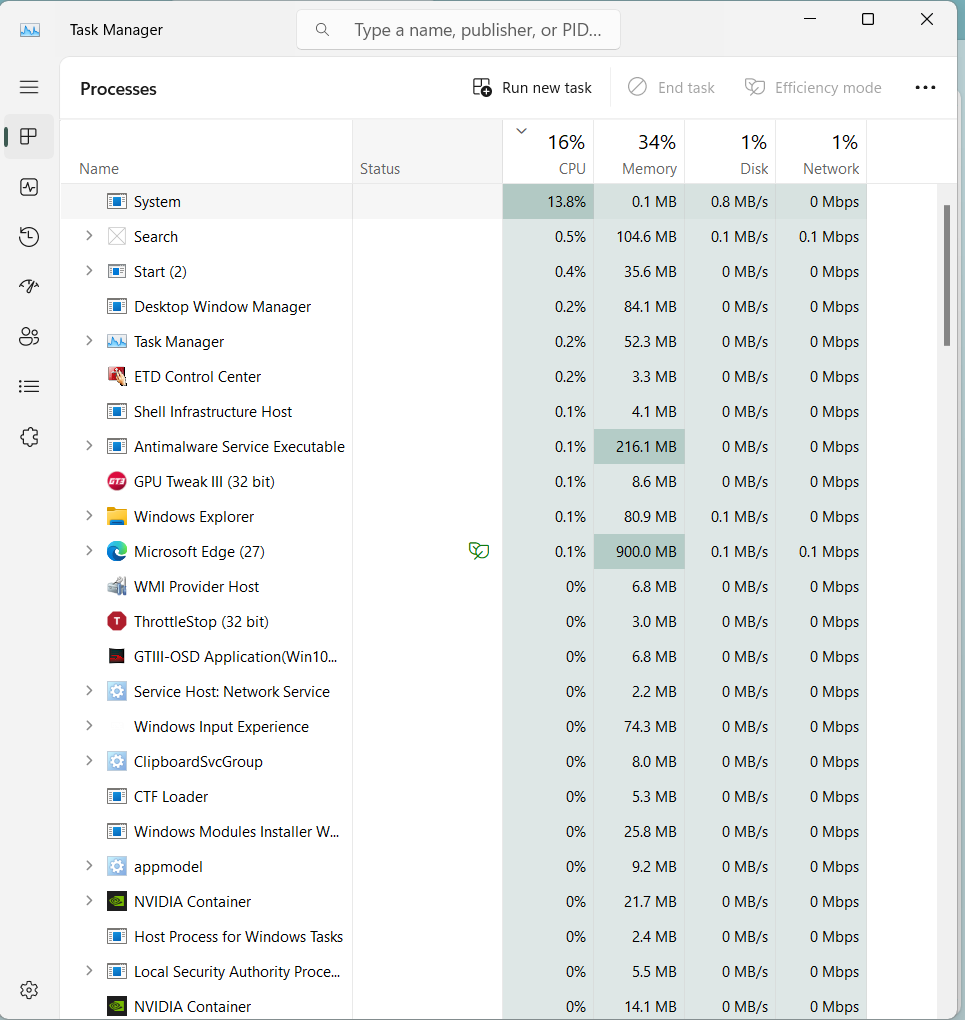Click the Microsoft Edge process icon

(x=116, y=552)
